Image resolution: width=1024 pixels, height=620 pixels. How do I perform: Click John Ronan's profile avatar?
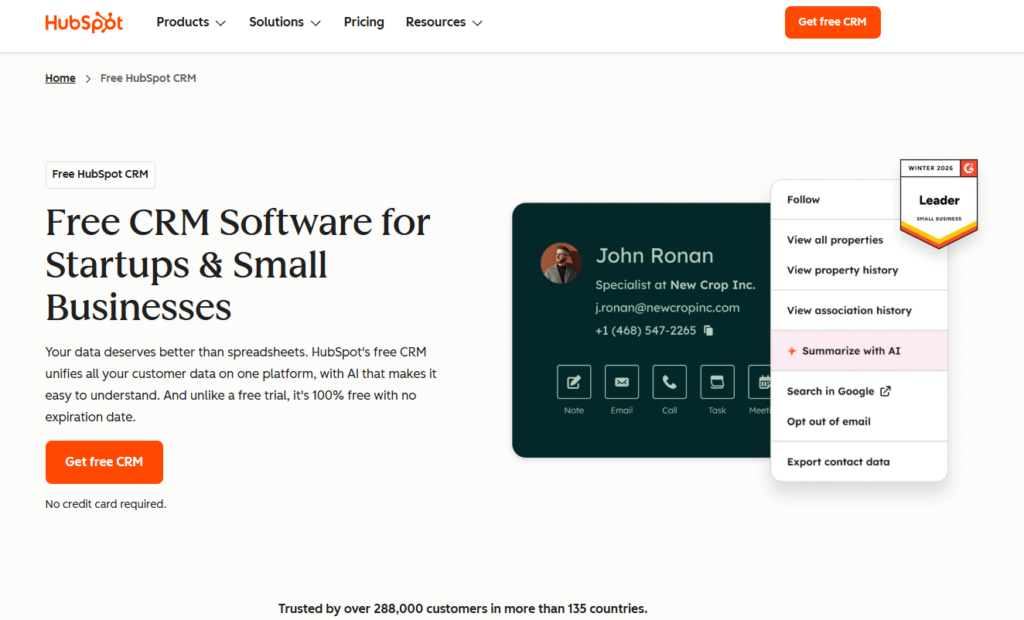(x=560, y=263)
